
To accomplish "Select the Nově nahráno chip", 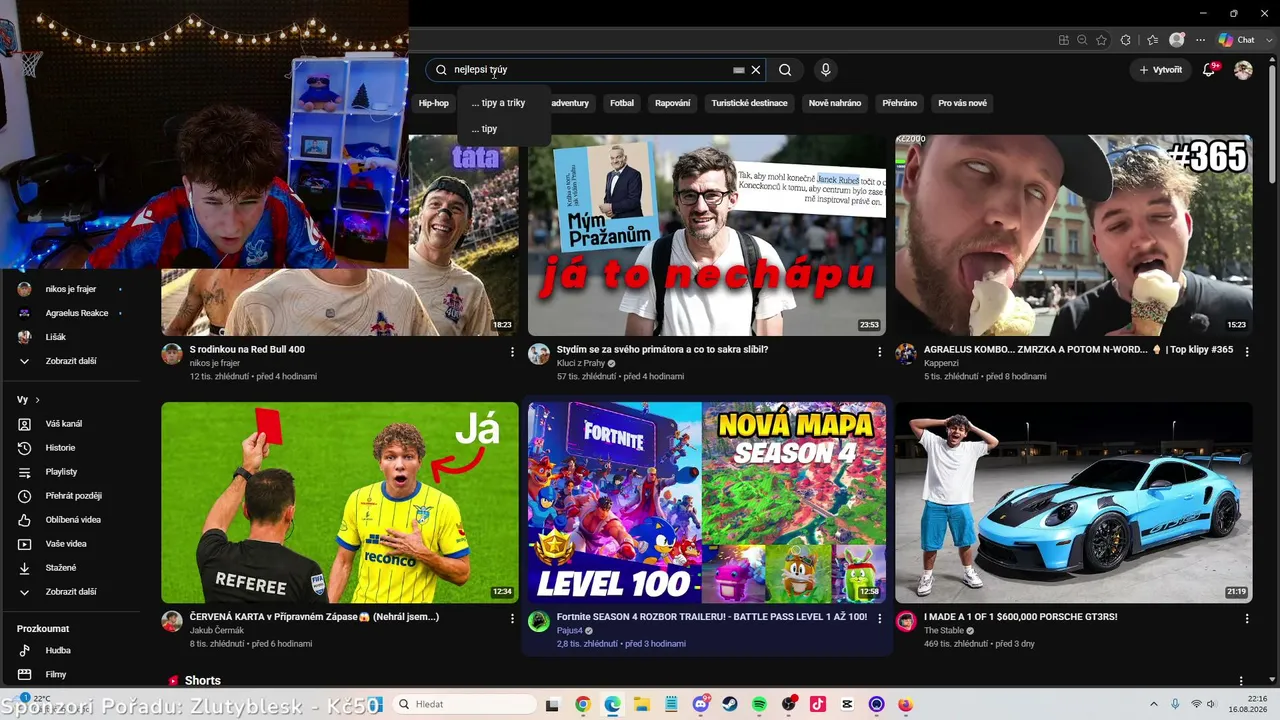I will click(835, 103).
